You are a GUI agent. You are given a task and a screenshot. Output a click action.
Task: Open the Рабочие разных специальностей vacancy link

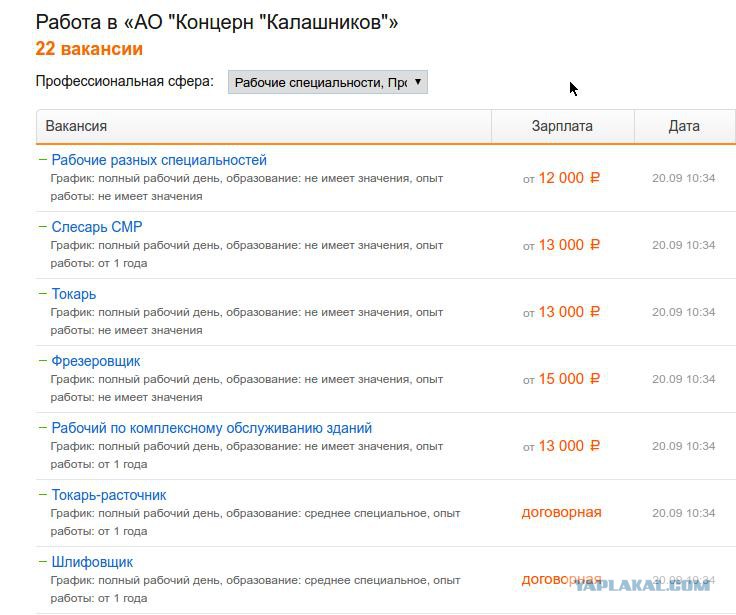click(159, 160)
